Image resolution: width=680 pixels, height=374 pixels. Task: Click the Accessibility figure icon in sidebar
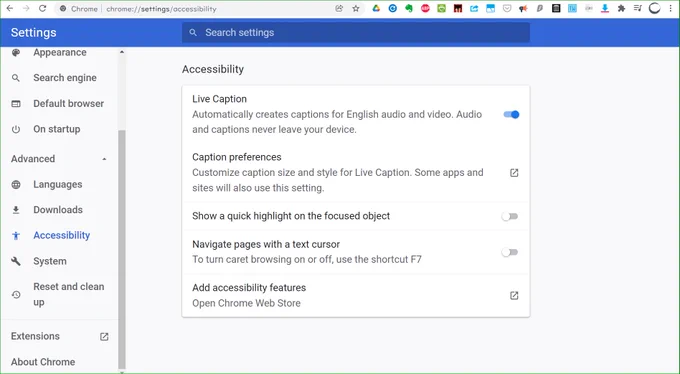[16, 236]
